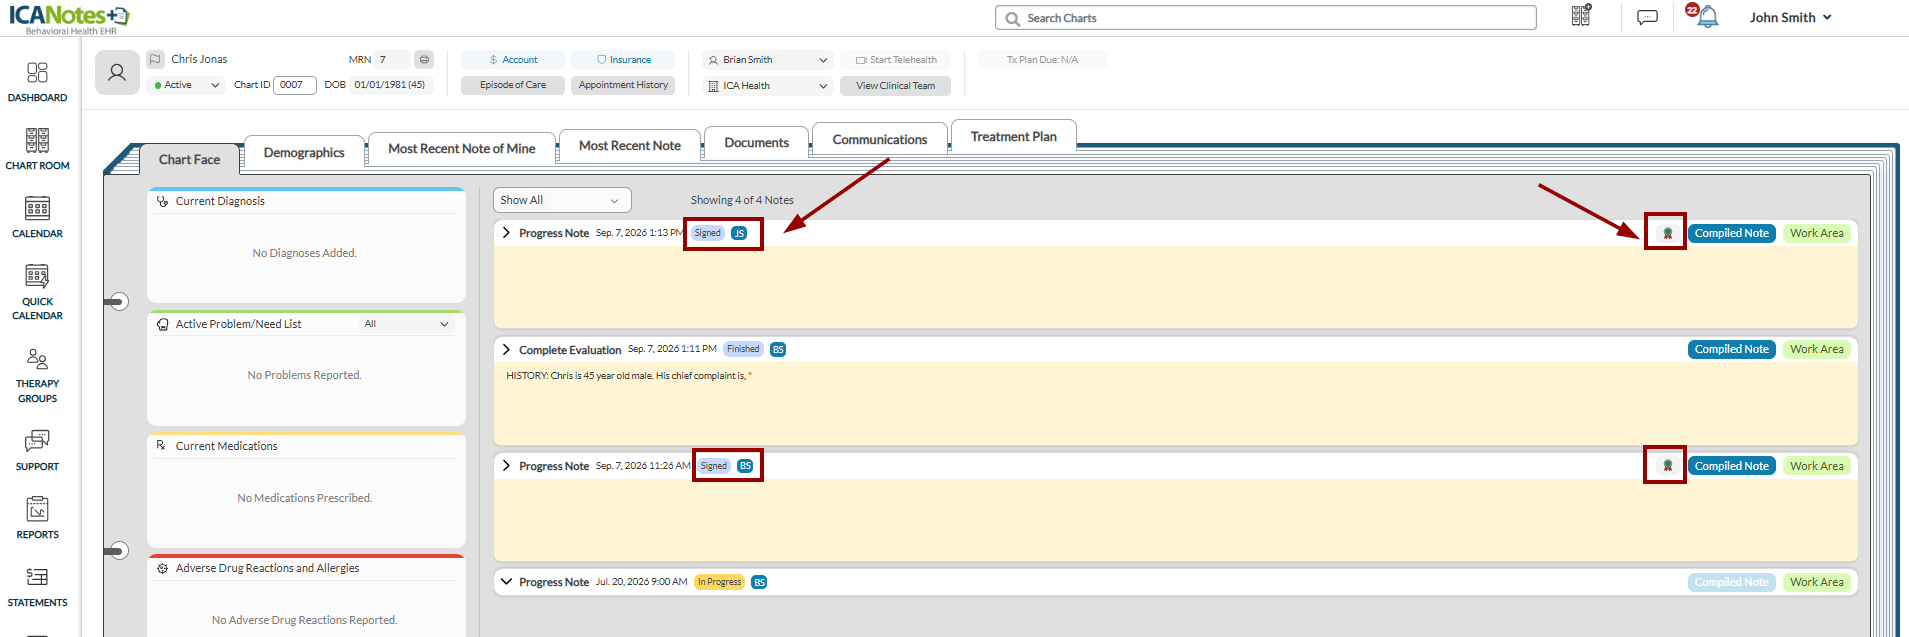Screen dimensions: 1909x637
Task: Switch to the Demographics tab
Action: click(304, 152)
